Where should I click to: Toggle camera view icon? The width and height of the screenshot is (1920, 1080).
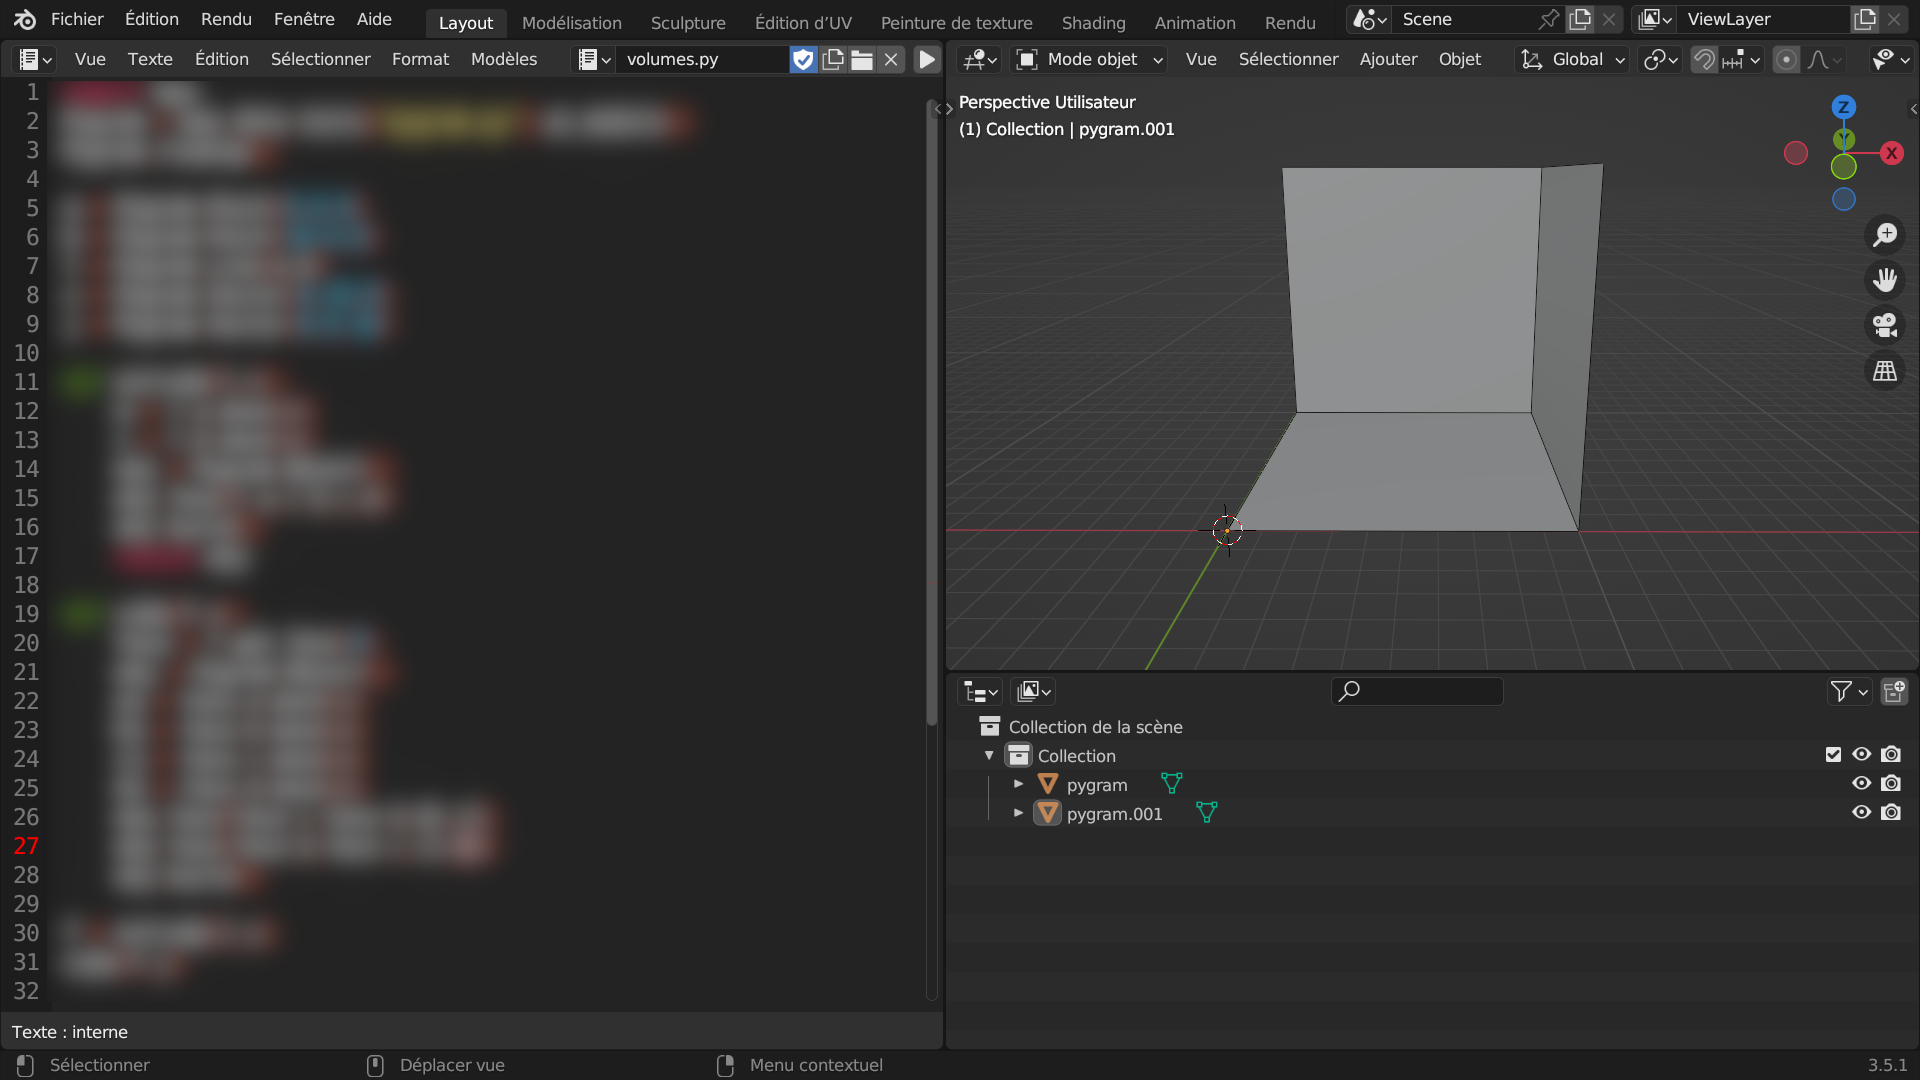1885,325
